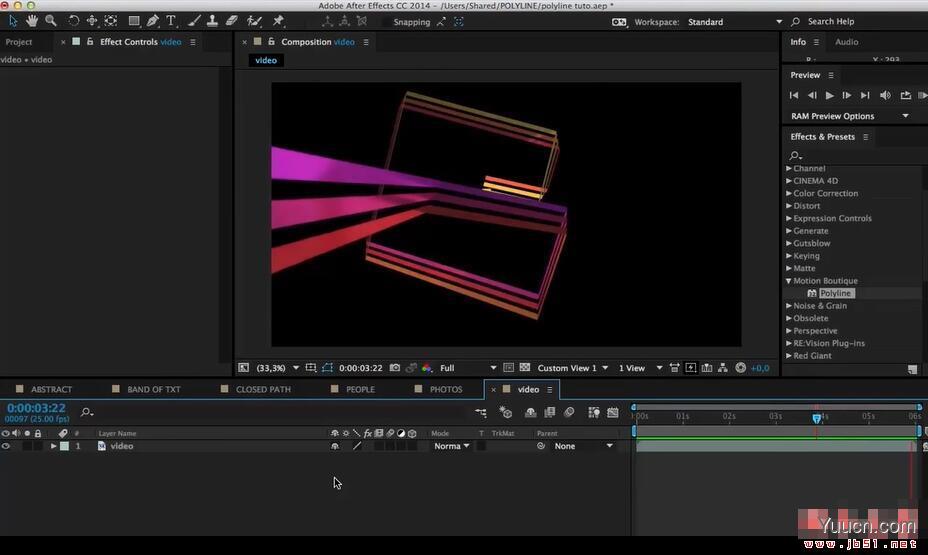This screenshot has width=928, height=555.
Task: Open the timeline graph editor icon
Action: tap(613, 412)
